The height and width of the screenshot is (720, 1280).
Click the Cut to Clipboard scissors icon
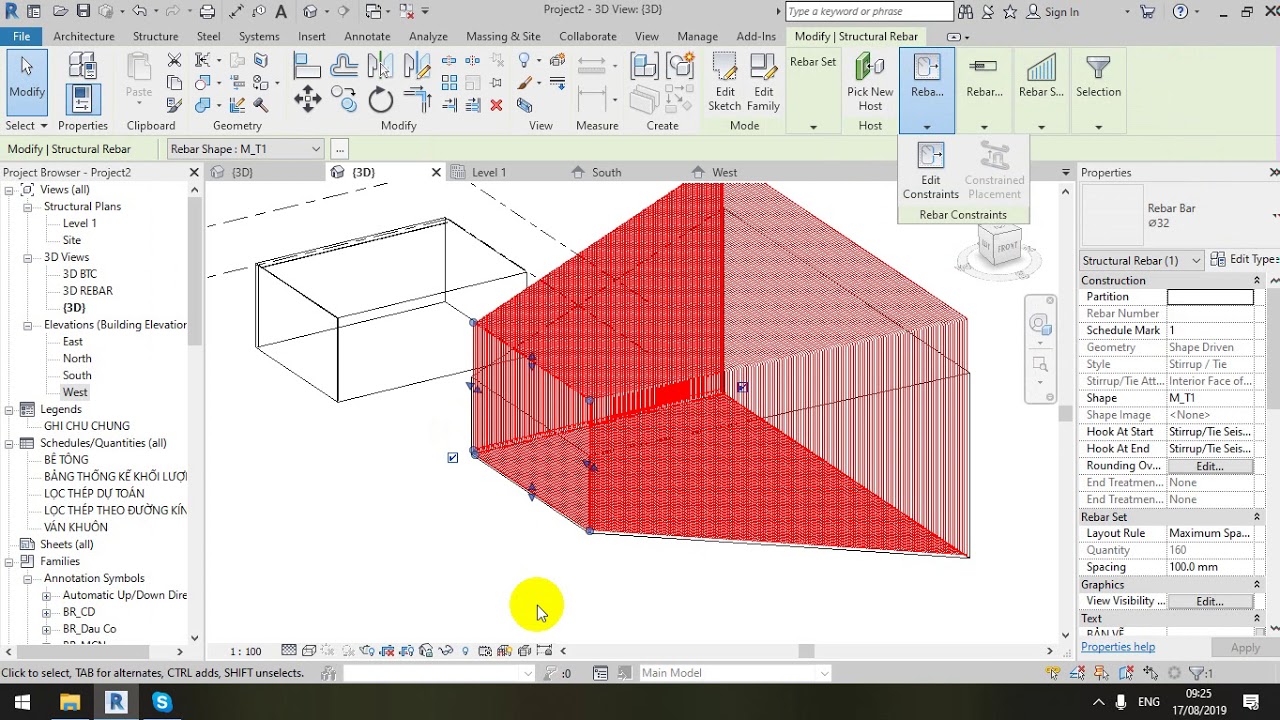tap(174, 61)
